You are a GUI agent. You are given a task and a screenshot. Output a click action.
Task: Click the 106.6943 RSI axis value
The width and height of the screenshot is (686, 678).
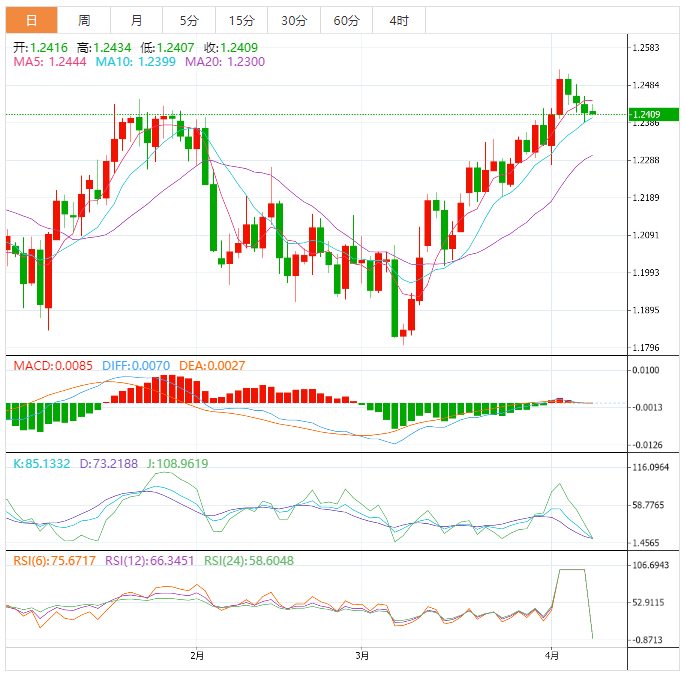pos(651,566)
